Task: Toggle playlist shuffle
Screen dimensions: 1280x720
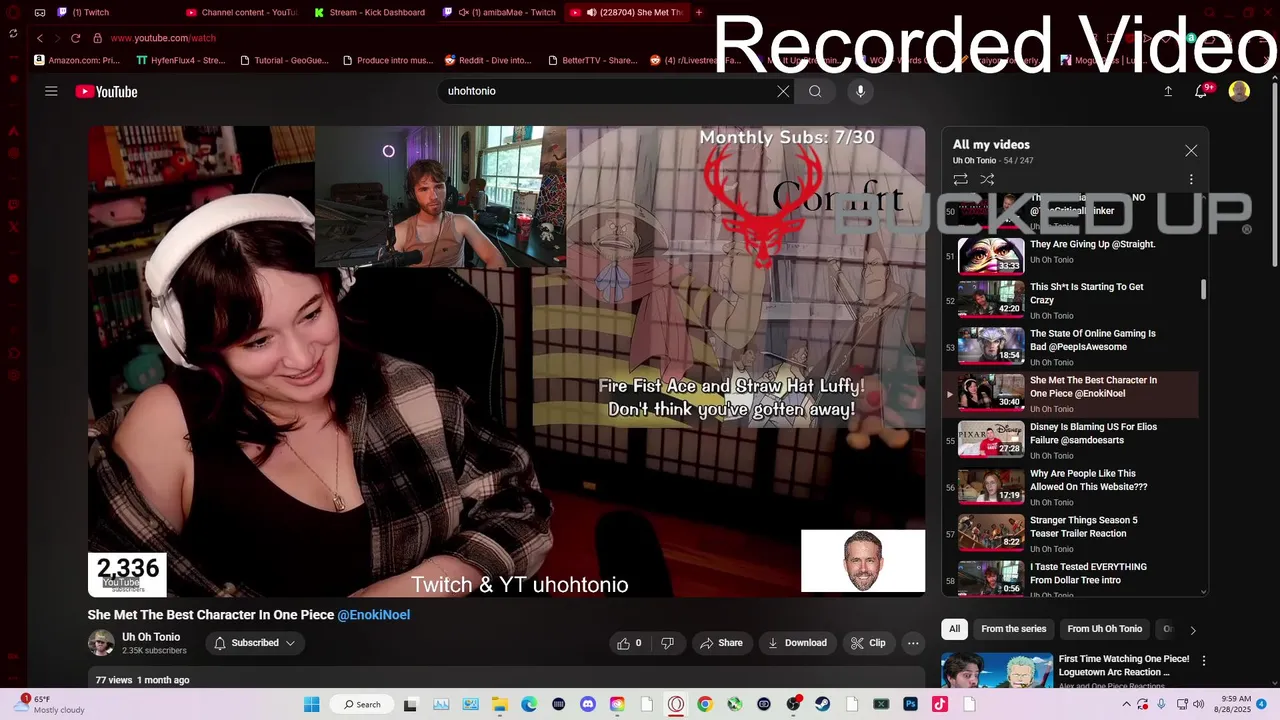Action: [987, 179]
